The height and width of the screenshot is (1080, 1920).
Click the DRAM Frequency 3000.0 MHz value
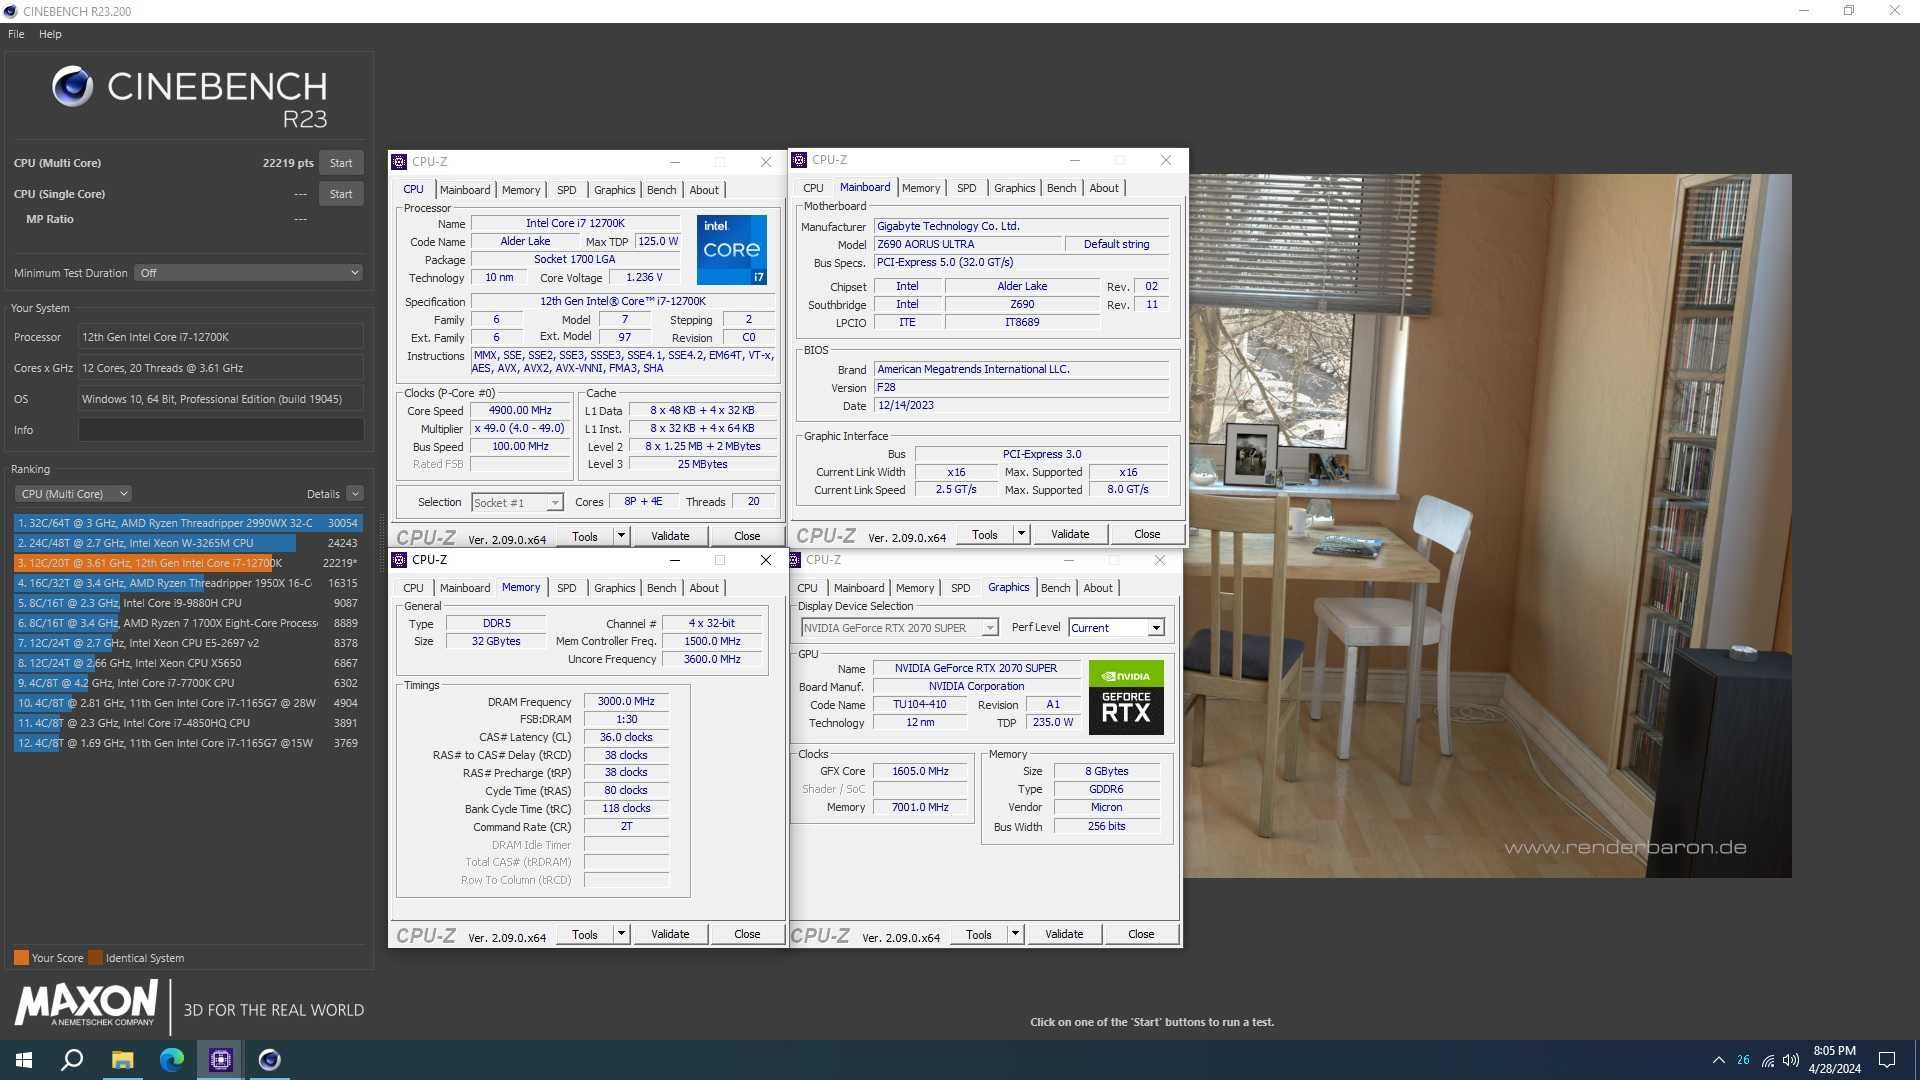(x=626, y=702)
